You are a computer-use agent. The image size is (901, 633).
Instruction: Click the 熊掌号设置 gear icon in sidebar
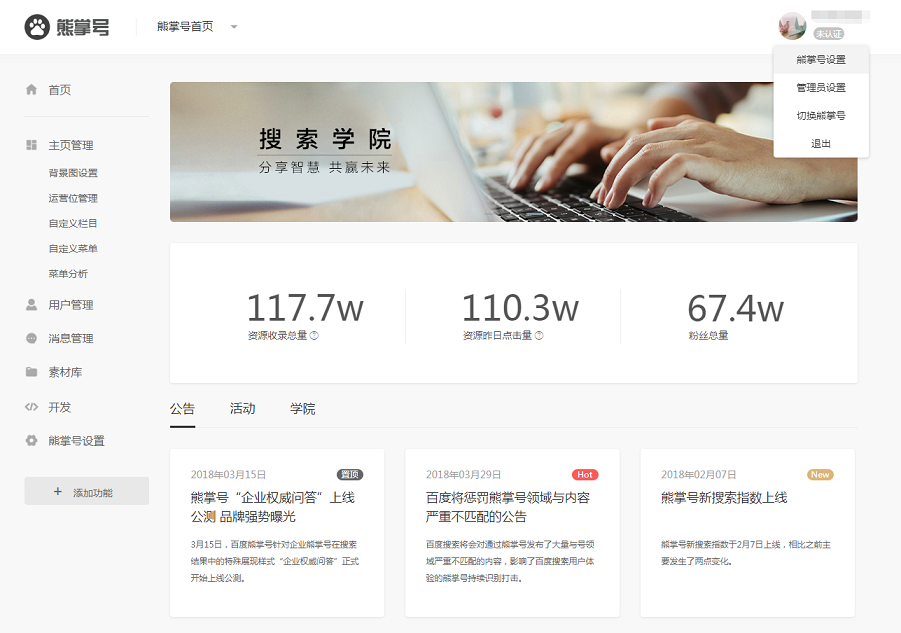[32, 441]
